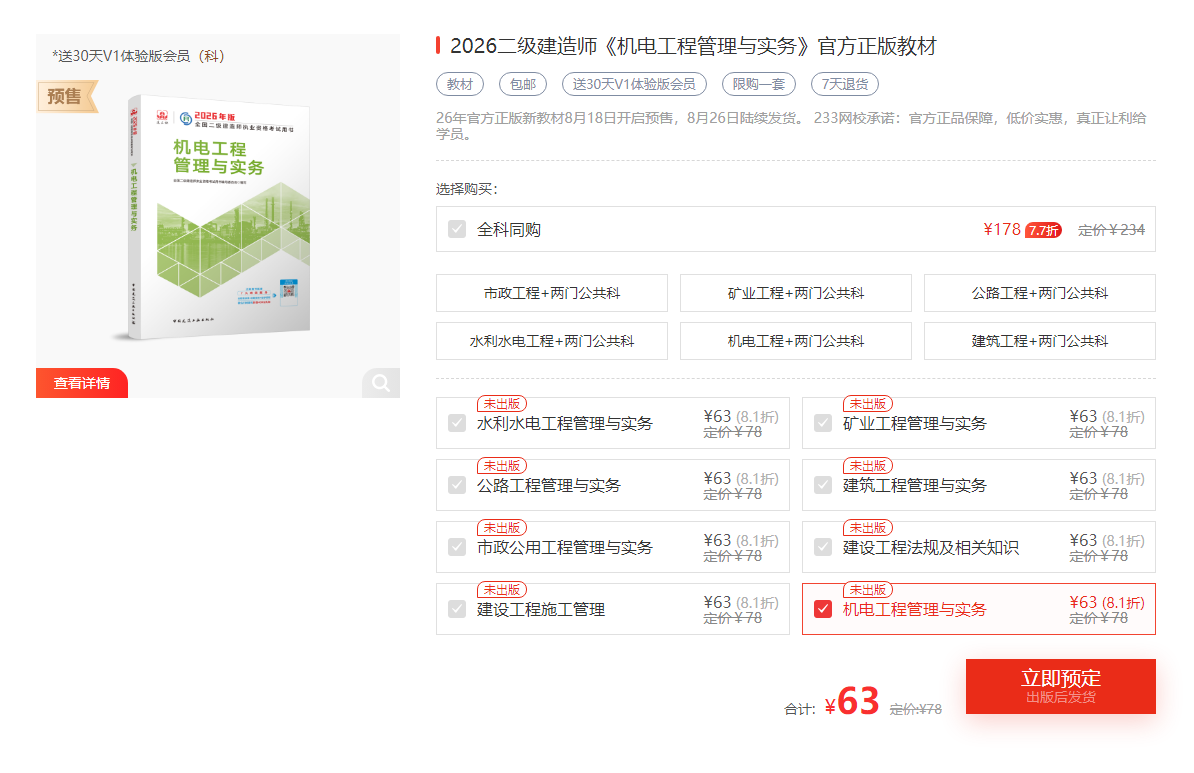
Task: Toggle the 建设工程施工管理 checkbox
Action: click(457, 609)
